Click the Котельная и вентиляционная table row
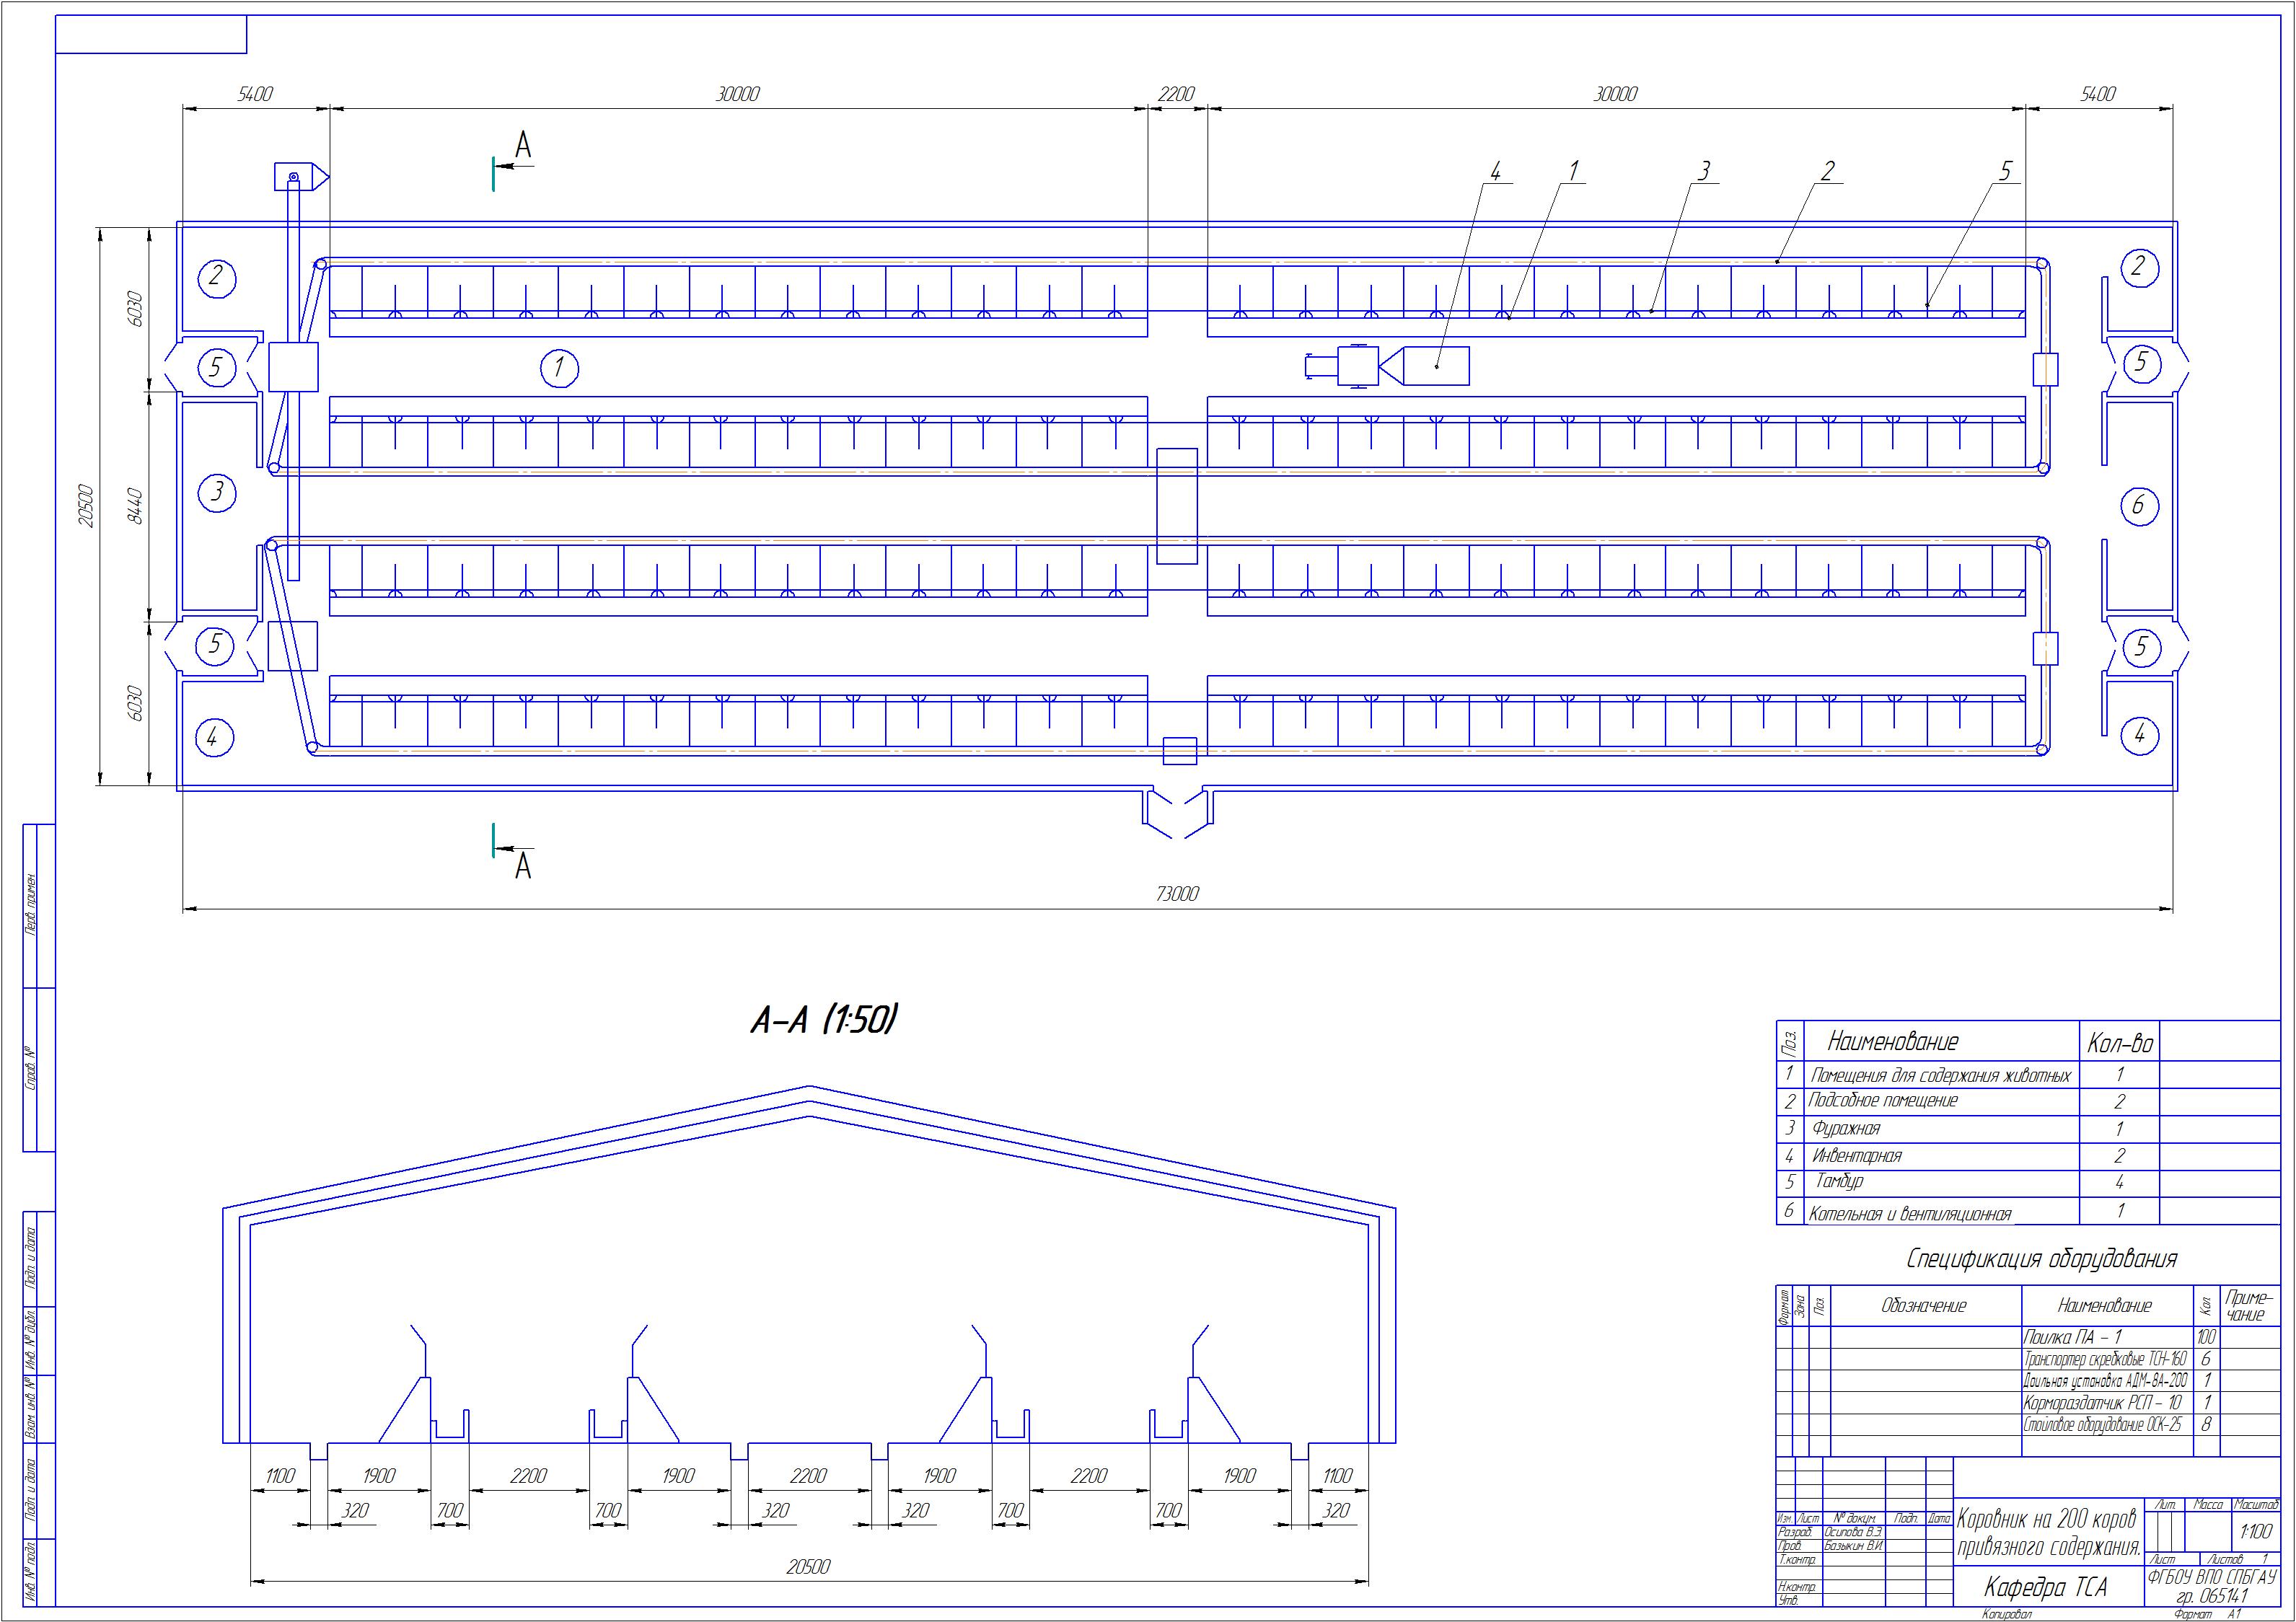Screen dimensions: 2296x1622 (1909, 1214)
